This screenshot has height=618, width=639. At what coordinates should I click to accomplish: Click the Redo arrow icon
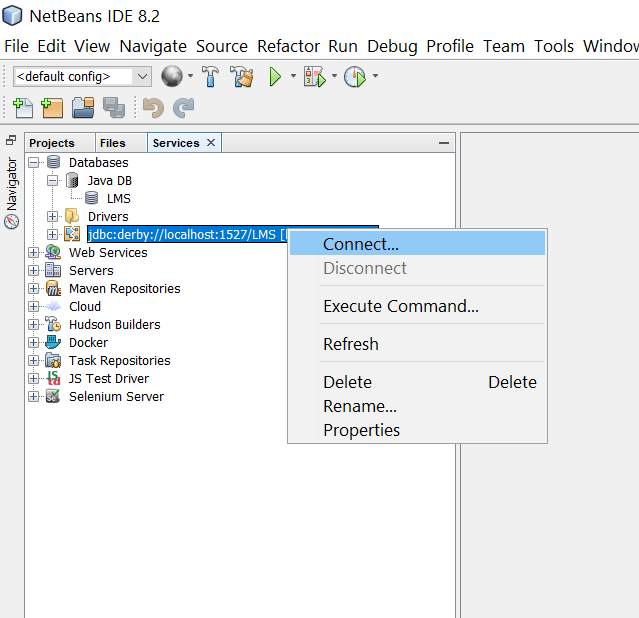tap(183, 108)
